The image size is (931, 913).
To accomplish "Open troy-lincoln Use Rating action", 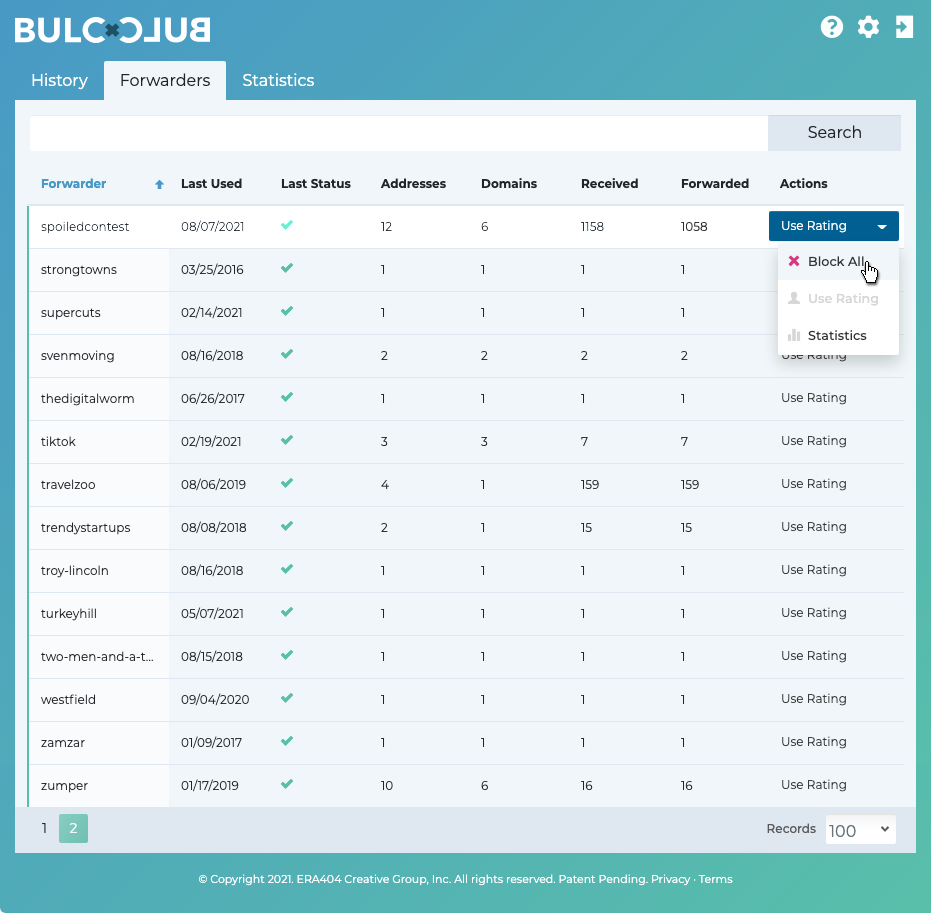I will (x=813, y=570).
